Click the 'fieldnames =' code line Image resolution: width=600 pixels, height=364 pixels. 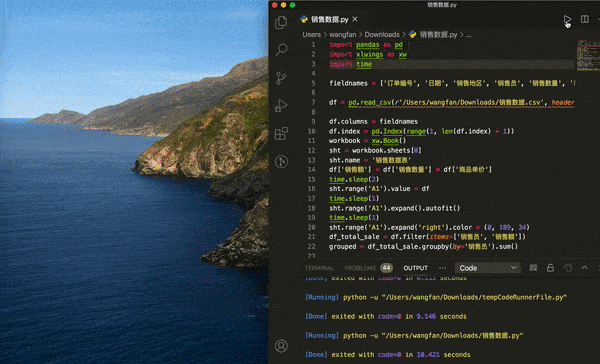[452, 83]
